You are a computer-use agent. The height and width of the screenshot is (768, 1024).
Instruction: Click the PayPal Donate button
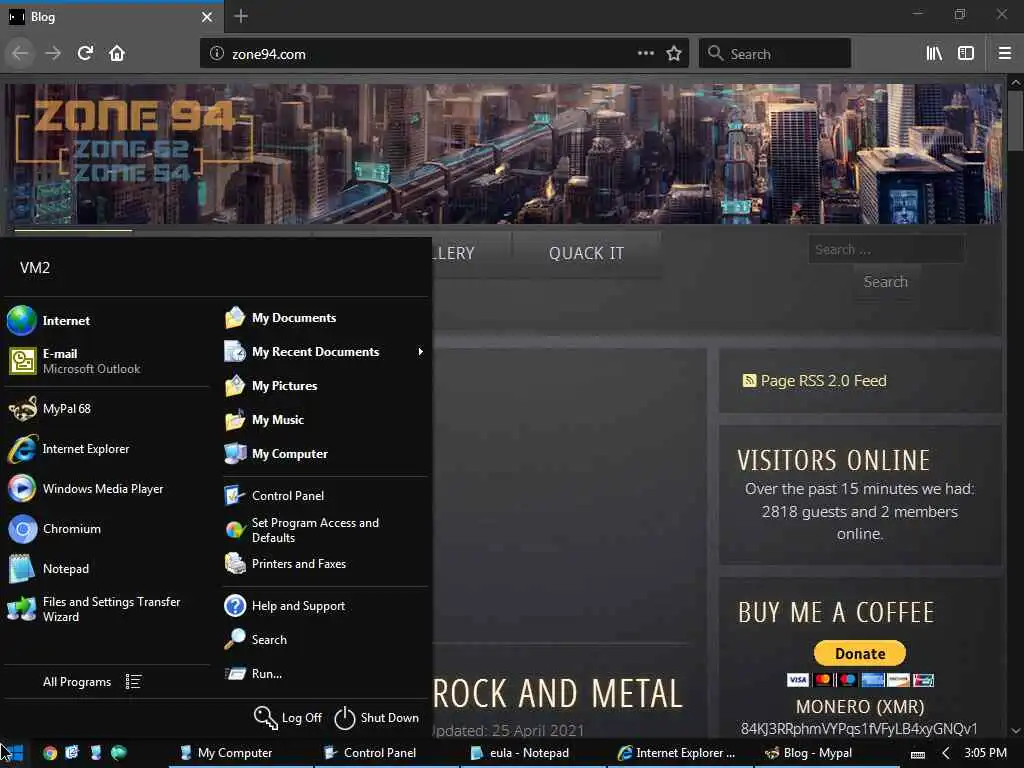point(859,653)
